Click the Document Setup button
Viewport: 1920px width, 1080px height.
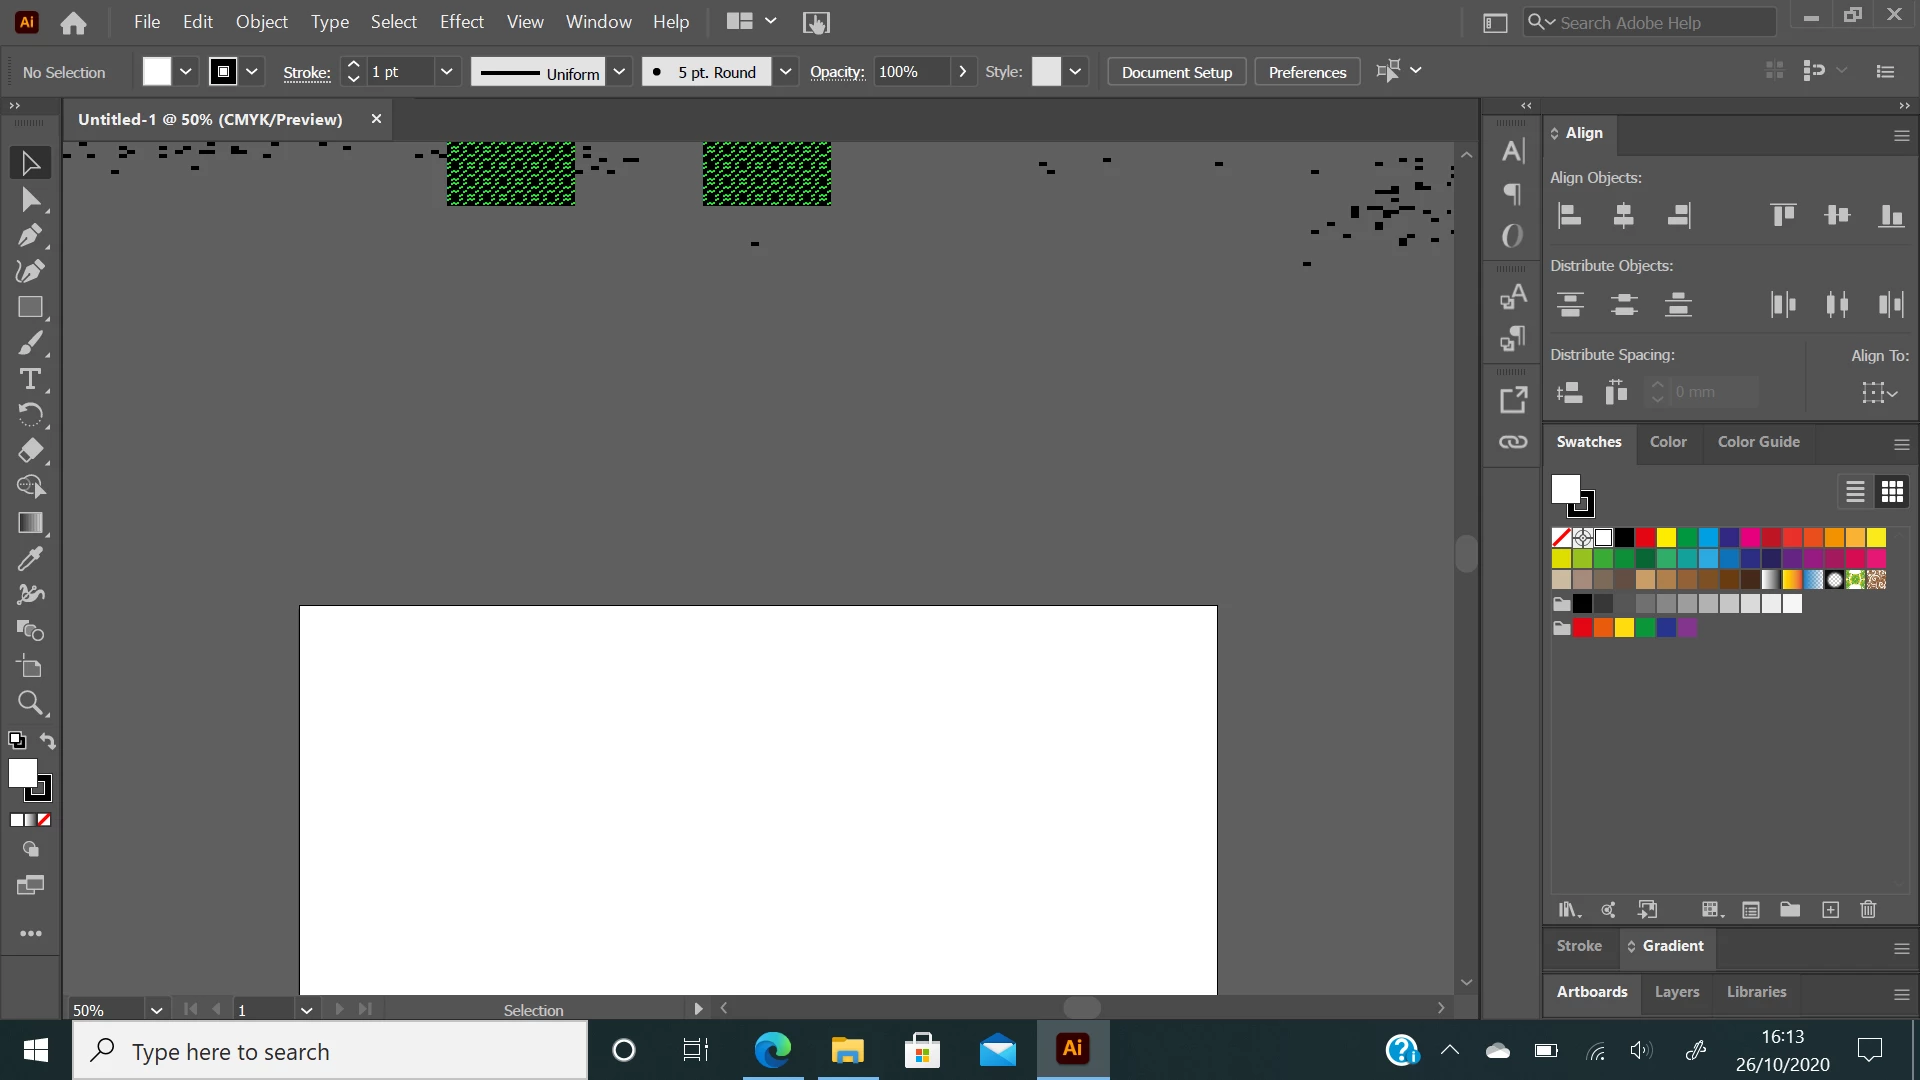[1176, 72]
